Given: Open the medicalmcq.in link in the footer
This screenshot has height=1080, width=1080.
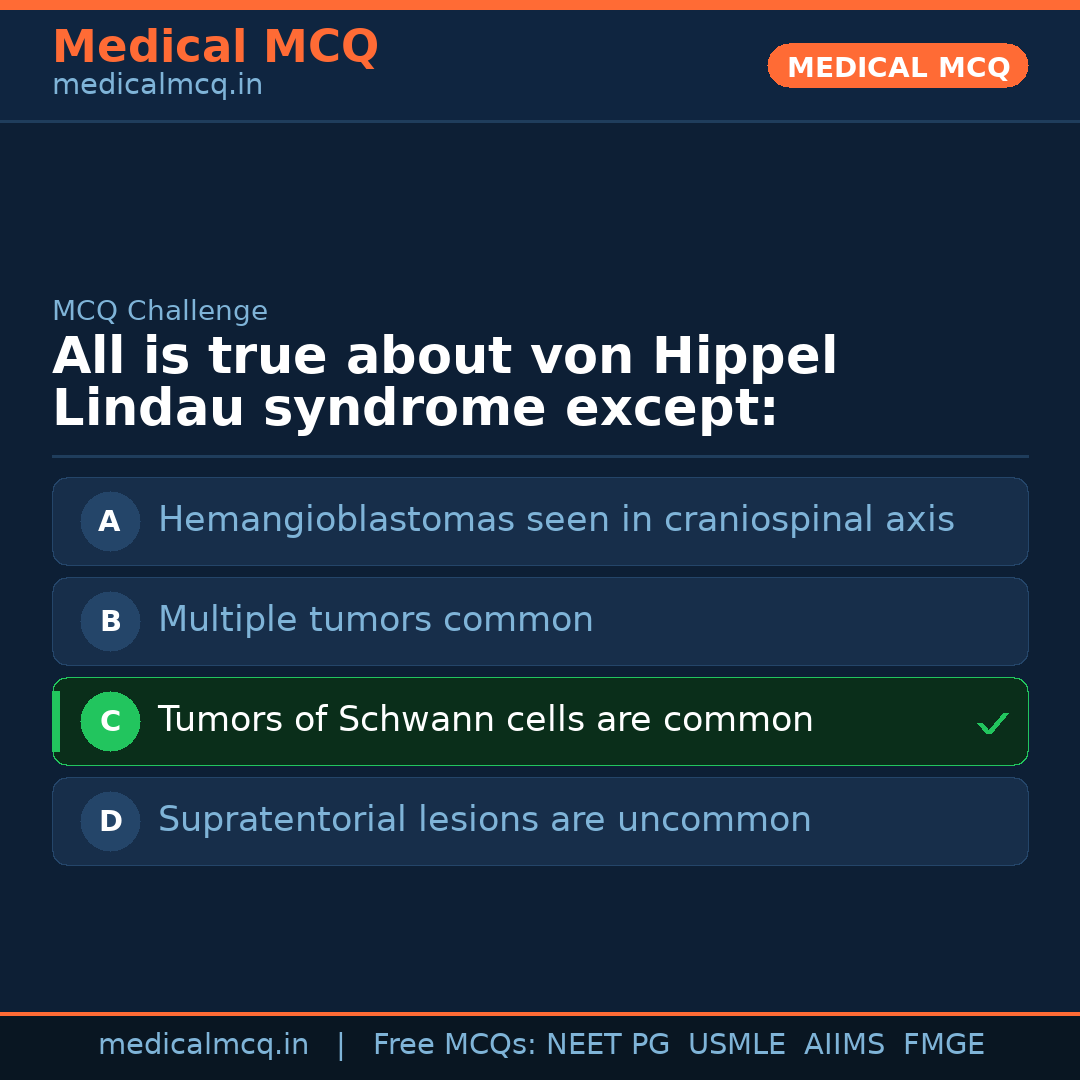Looking at the screenshot, I should (x=203, y=1045).
